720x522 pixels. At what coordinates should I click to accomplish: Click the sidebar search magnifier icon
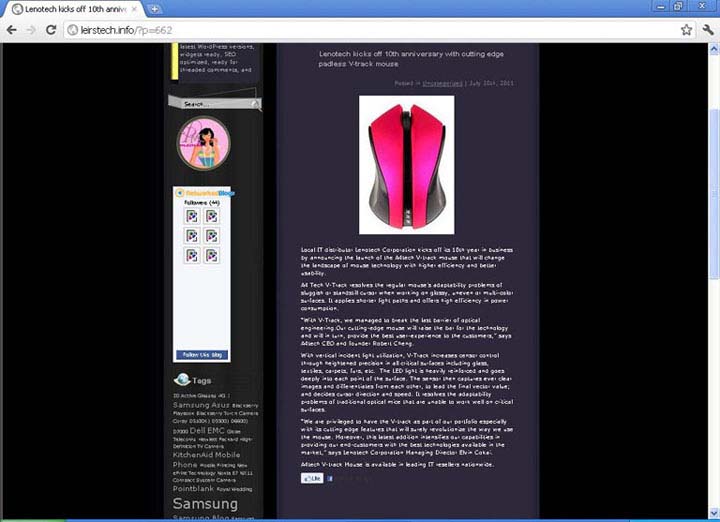point(256,103)
